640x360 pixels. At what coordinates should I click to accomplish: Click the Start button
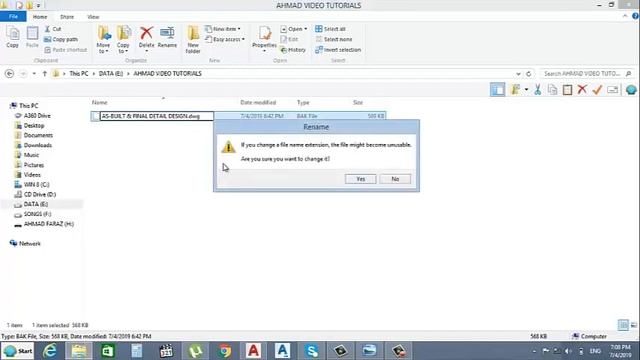[18, 351]
